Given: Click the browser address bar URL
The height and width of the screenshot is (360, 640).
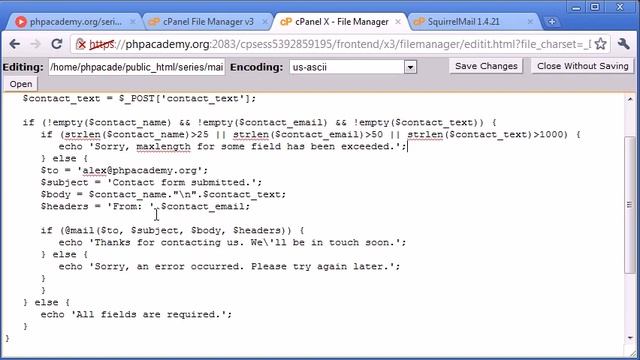Looking at the screenshot, I should click(340, 44).
